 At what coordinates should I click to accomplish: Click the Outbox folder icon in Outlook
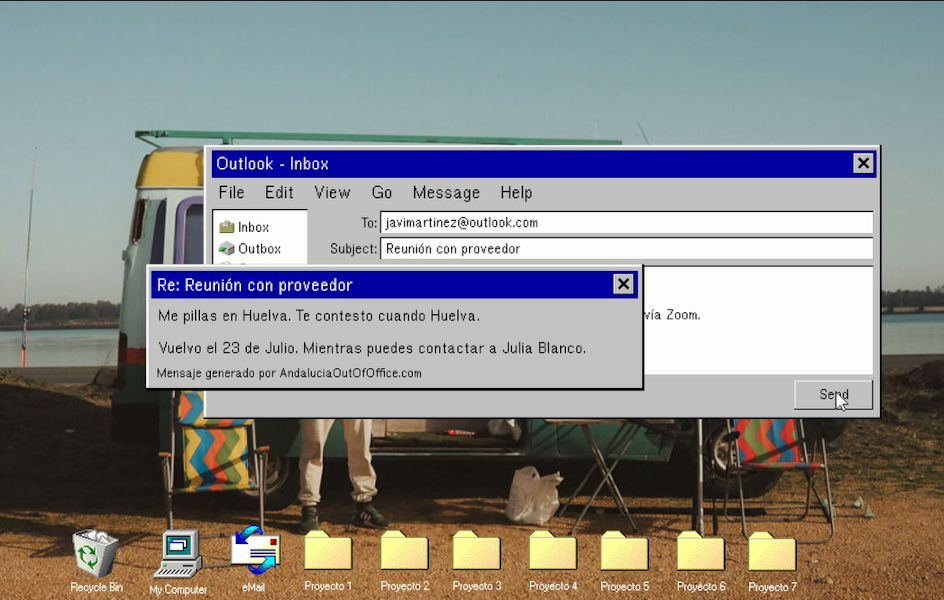pyautogui.click(x=226, y=248)
